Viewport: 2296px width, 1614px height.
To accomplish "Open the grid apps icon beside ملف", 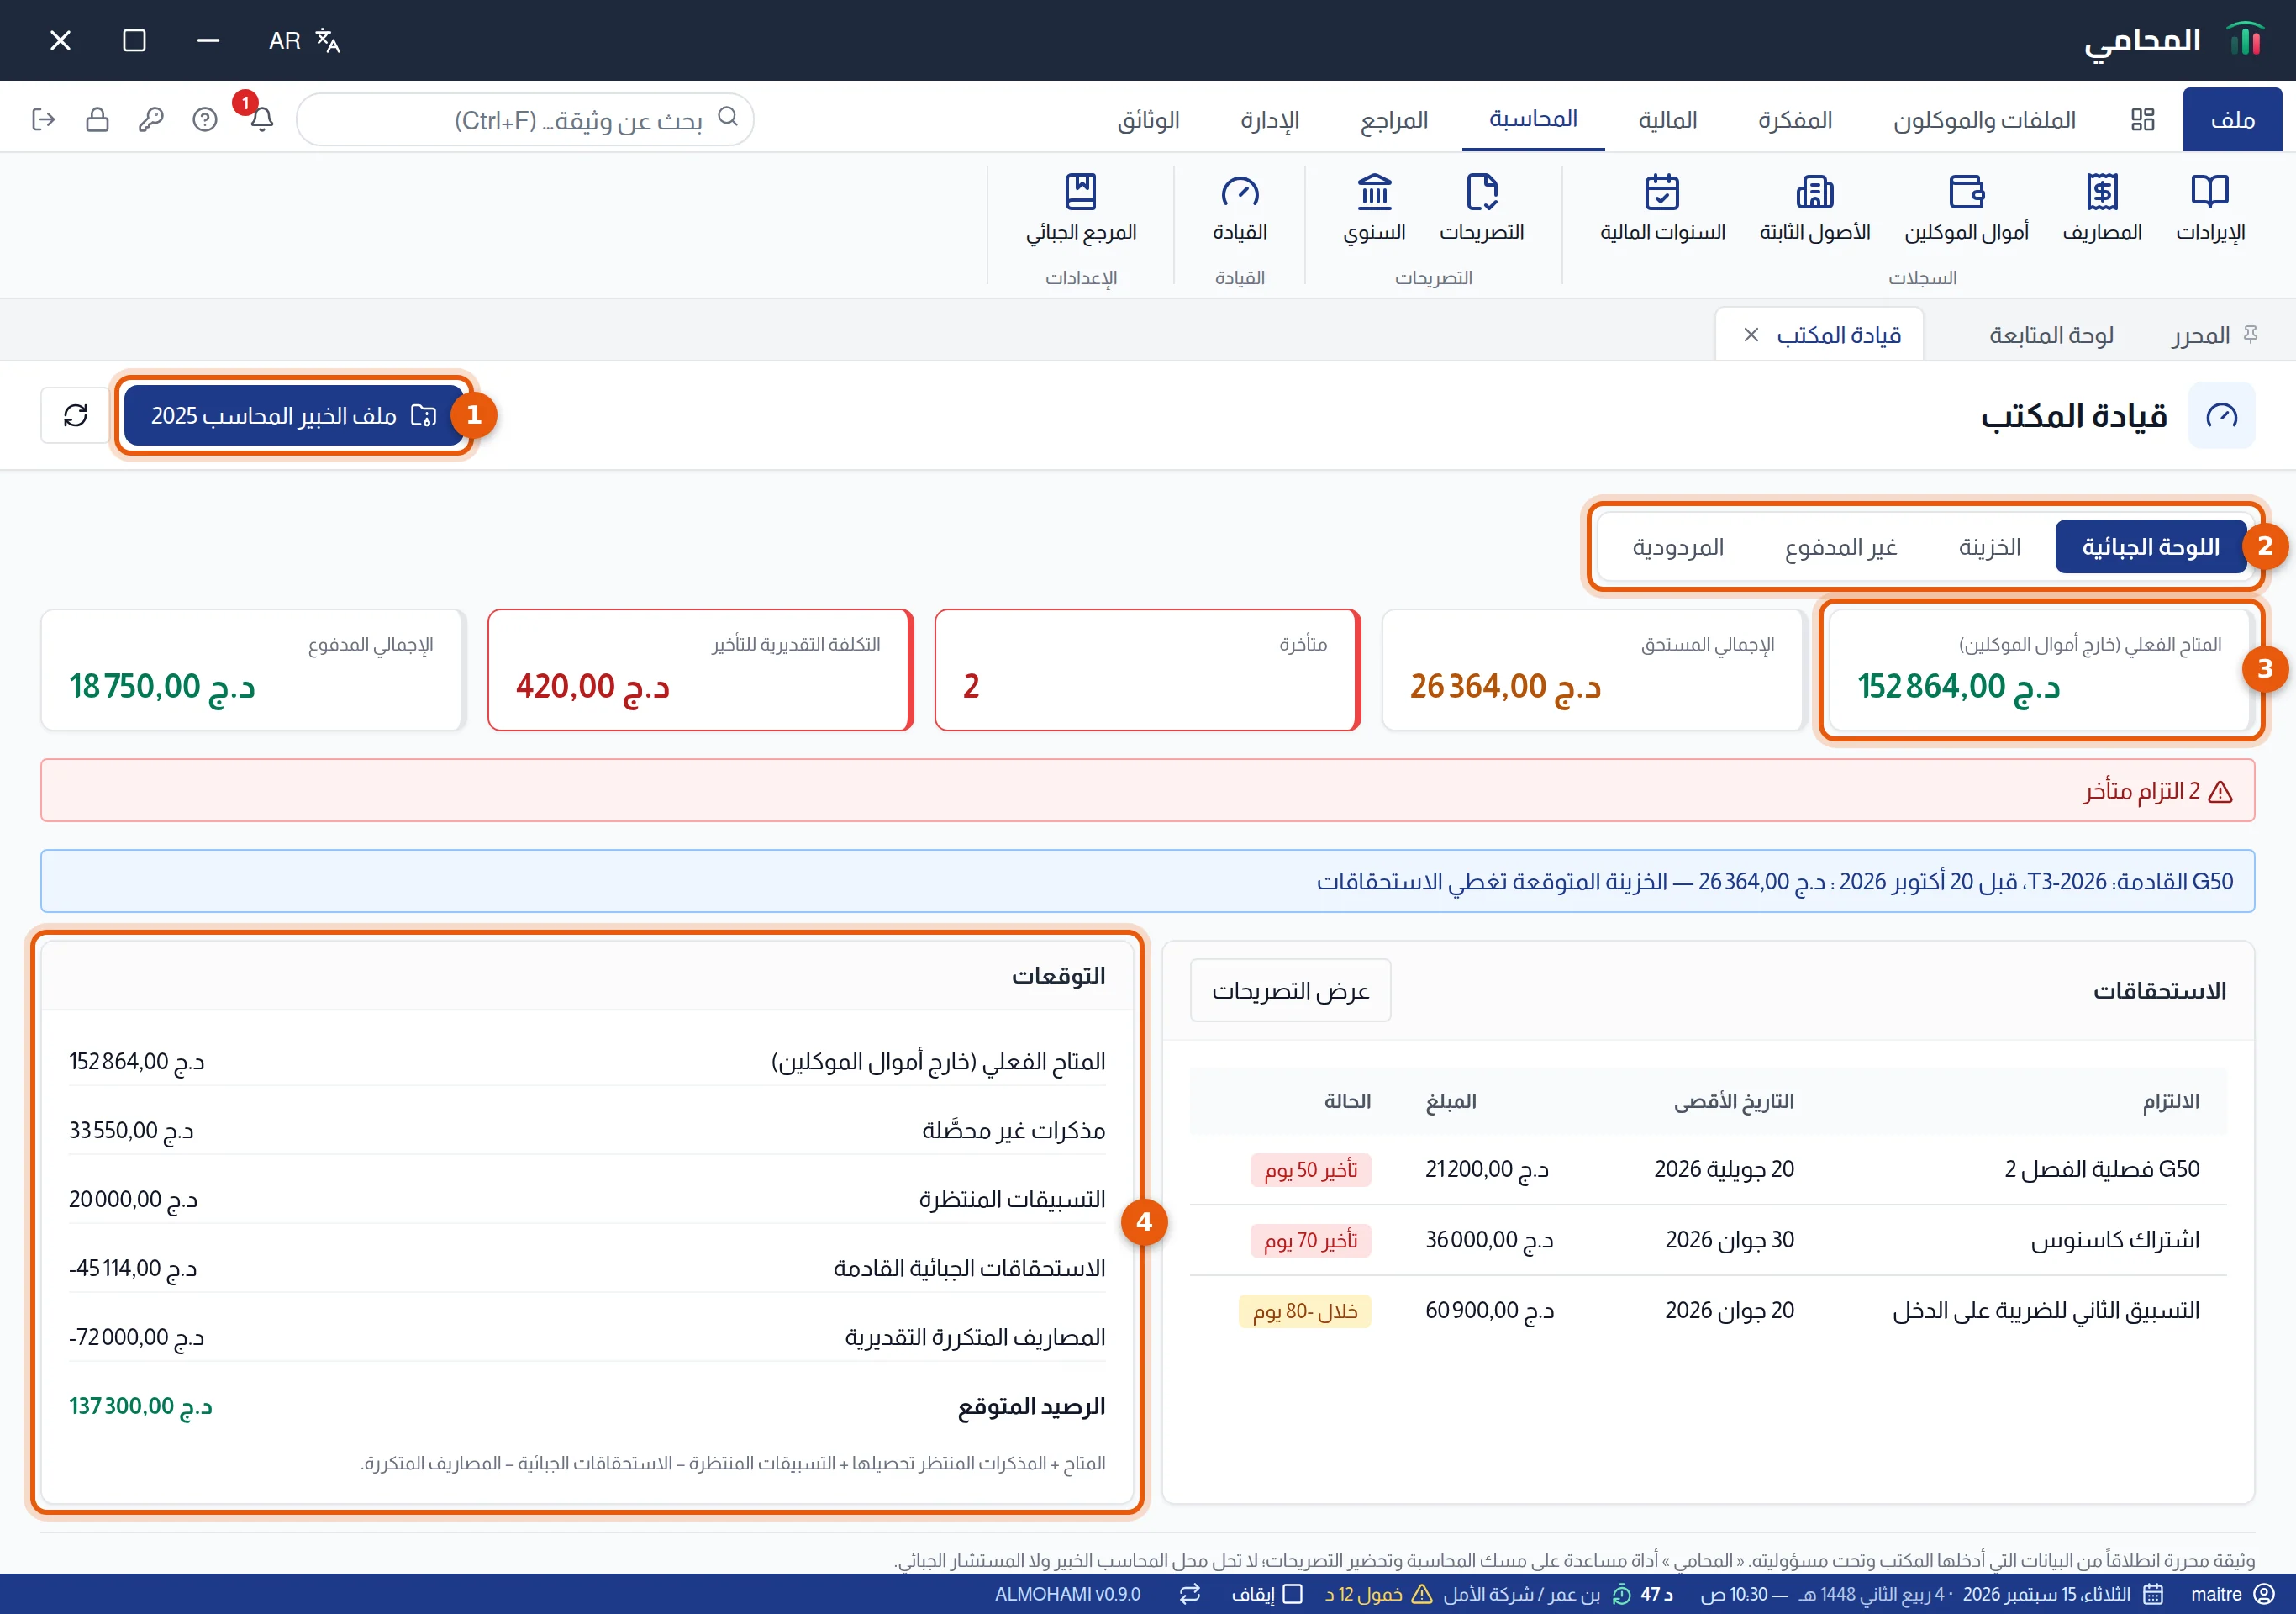I will tap(2142, 120).
